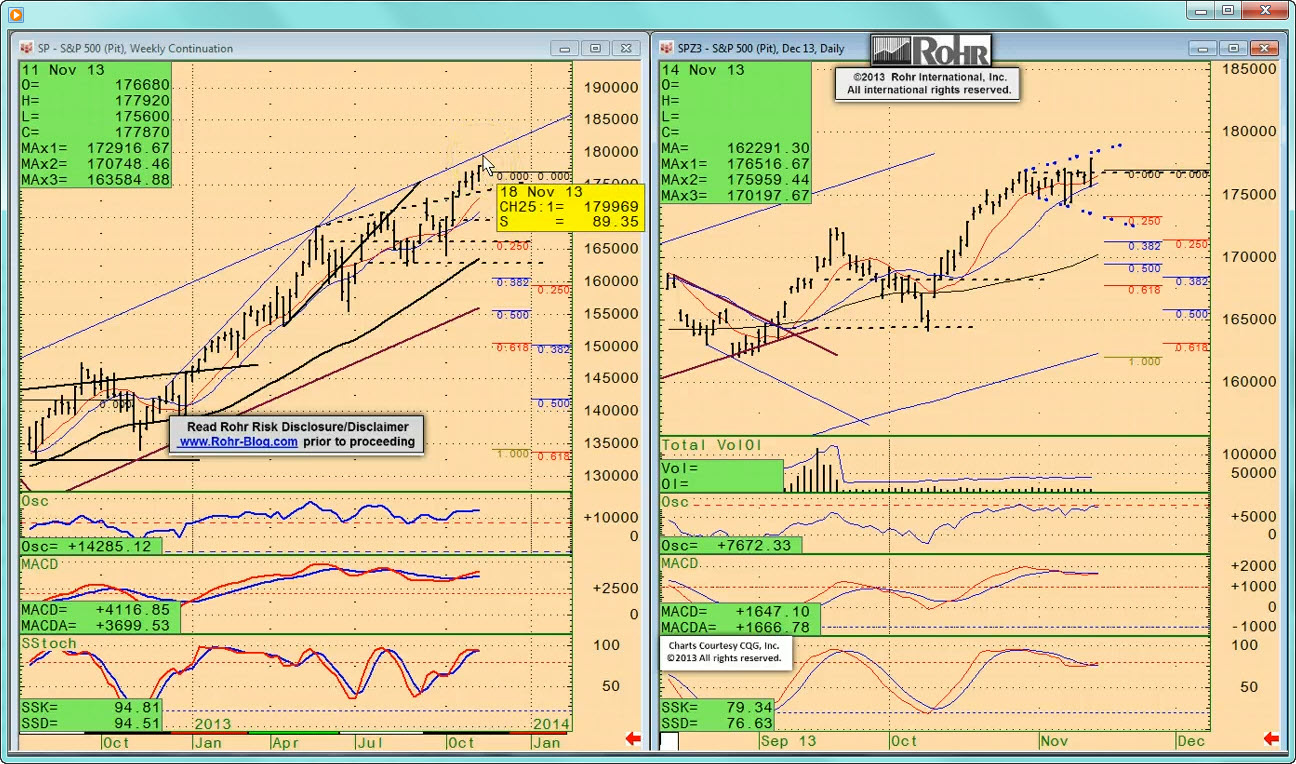This screenshot has height=764, width=1296.
Task: Minimize the SP Weekly Continuation chart window
Action: [565, 48]
